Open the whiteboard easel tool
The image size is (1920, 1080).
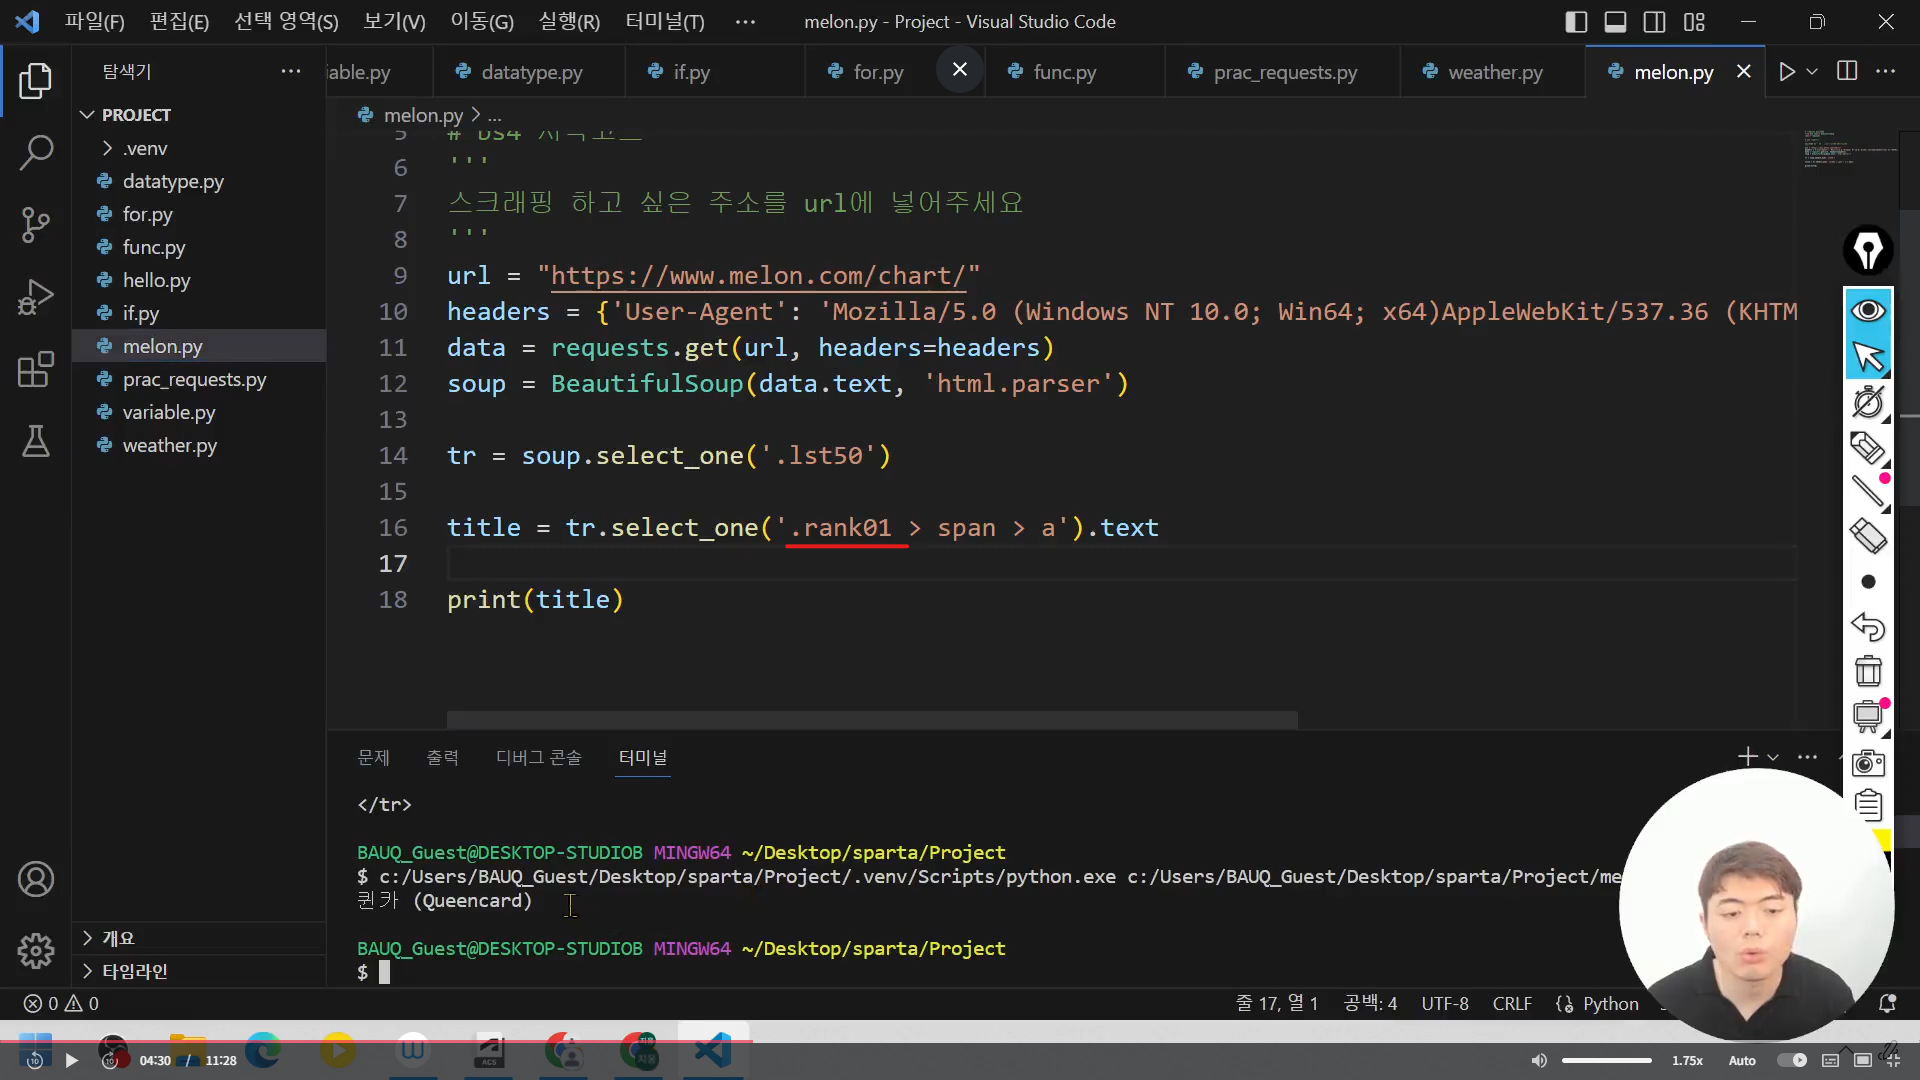tap(1868, 716)
